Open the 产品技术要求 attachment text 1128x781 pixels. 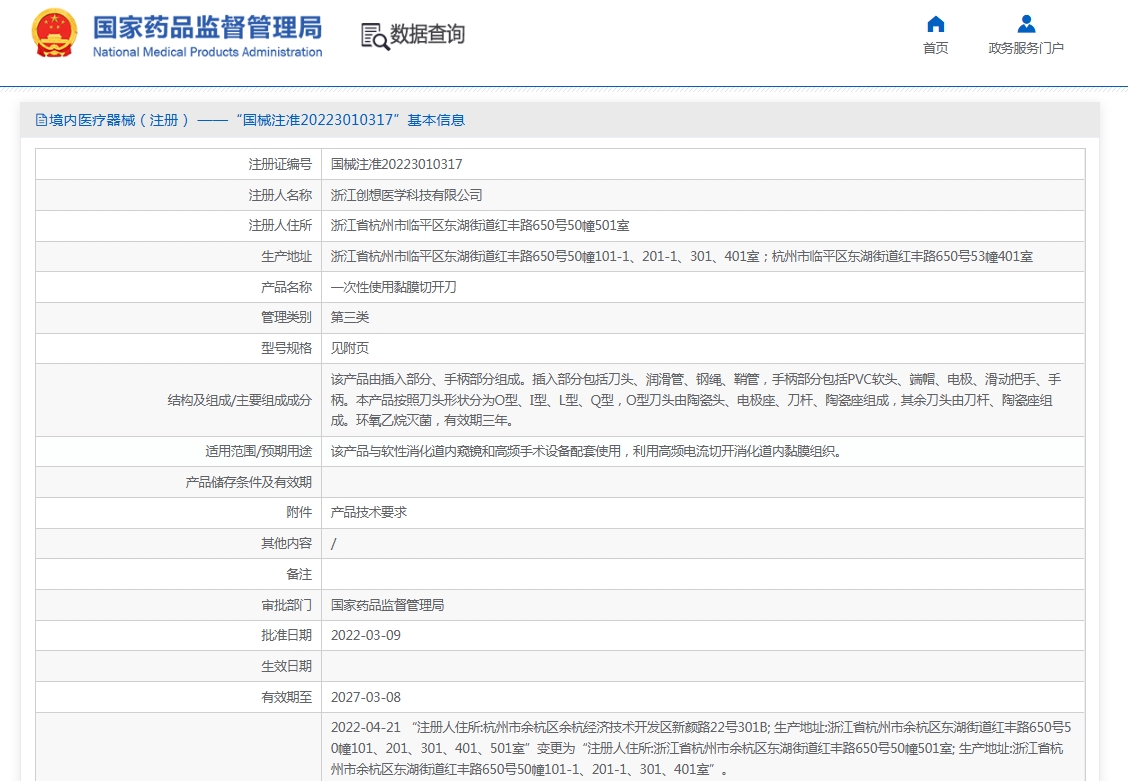[x=368, y=512]
